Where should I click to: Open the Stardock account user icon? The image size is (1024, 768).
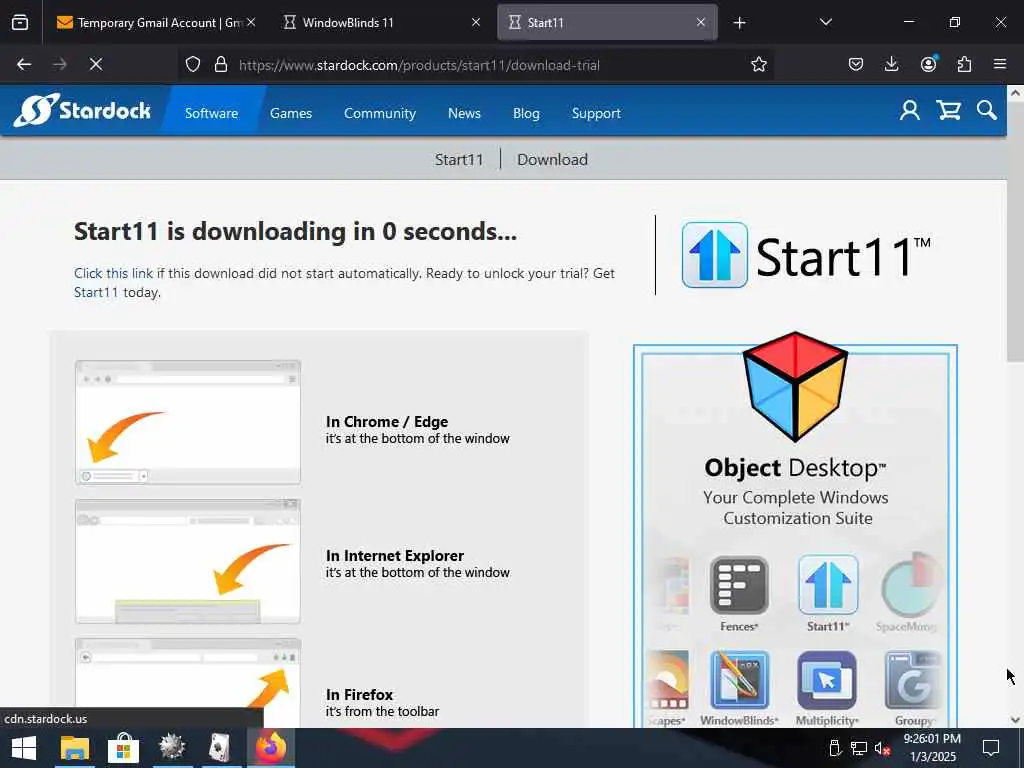910,110
